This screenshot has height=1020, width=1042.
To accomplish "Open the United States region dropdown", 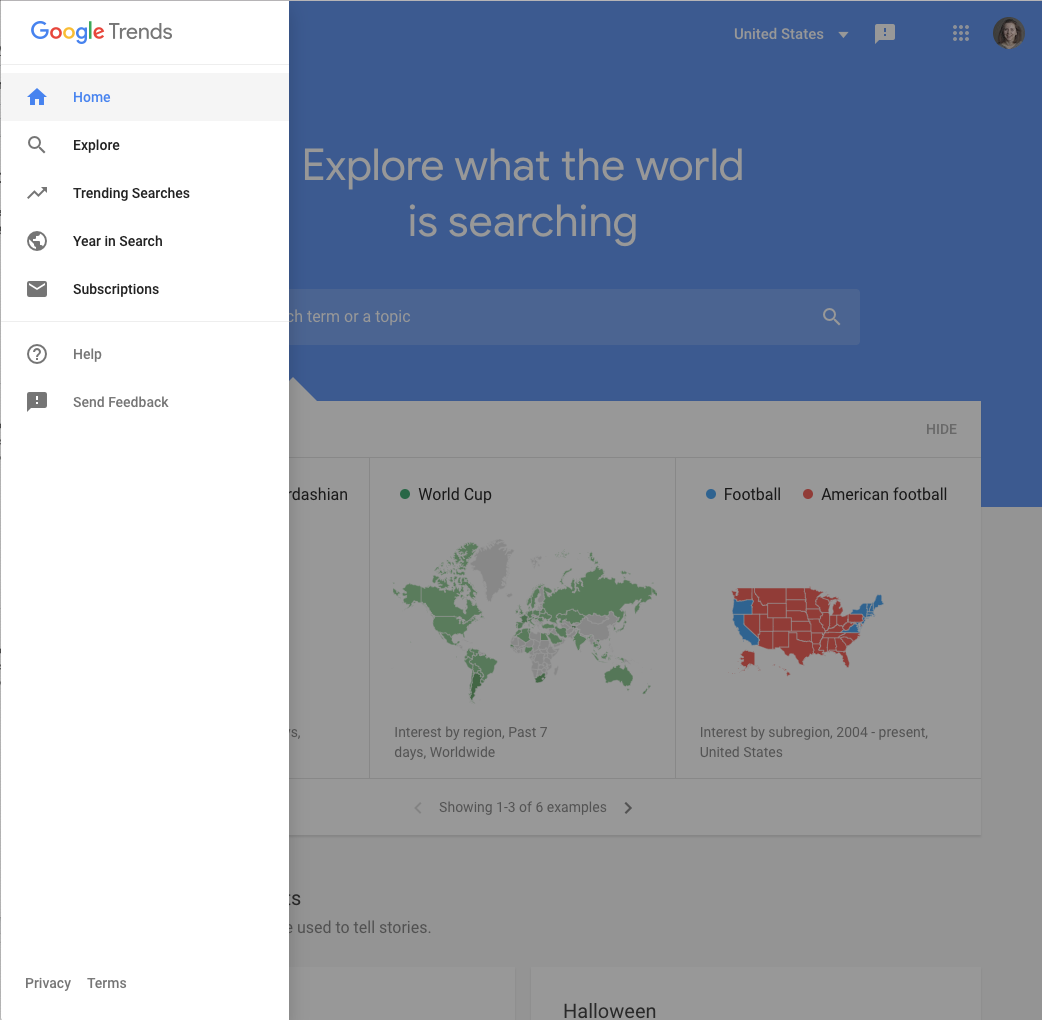I will (x=791, y=34).
